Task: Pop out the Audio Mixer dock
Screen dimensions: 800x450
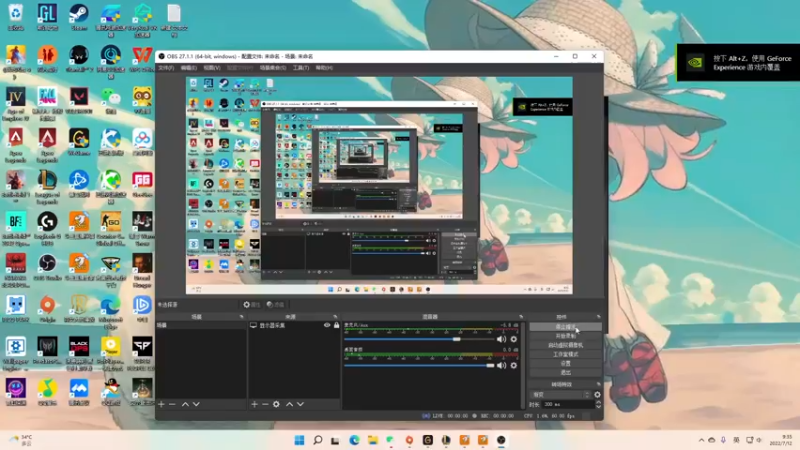Action: (521, 317)
